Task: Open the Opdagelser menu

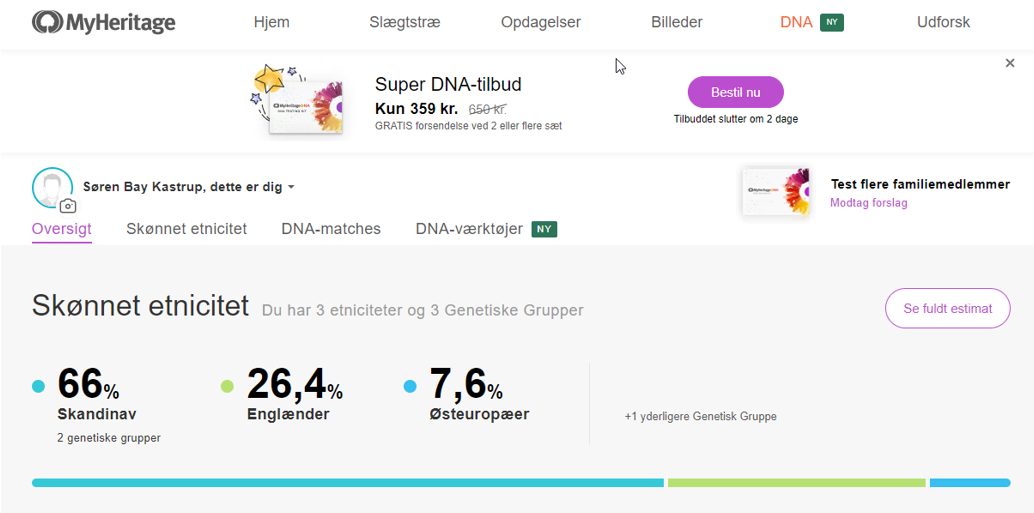Action: point(540,22)
